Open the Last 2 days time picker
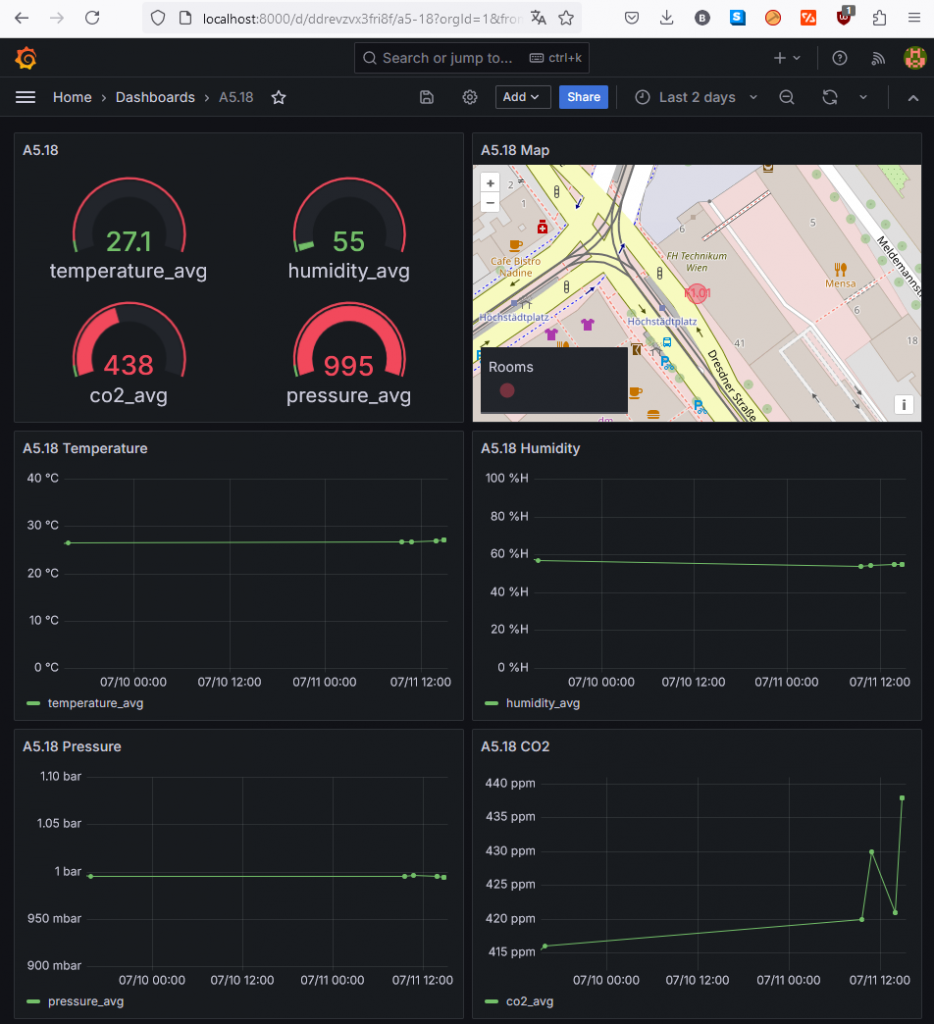The width and height of the screenshot is (934, 1024). click(x=694, y=97)
